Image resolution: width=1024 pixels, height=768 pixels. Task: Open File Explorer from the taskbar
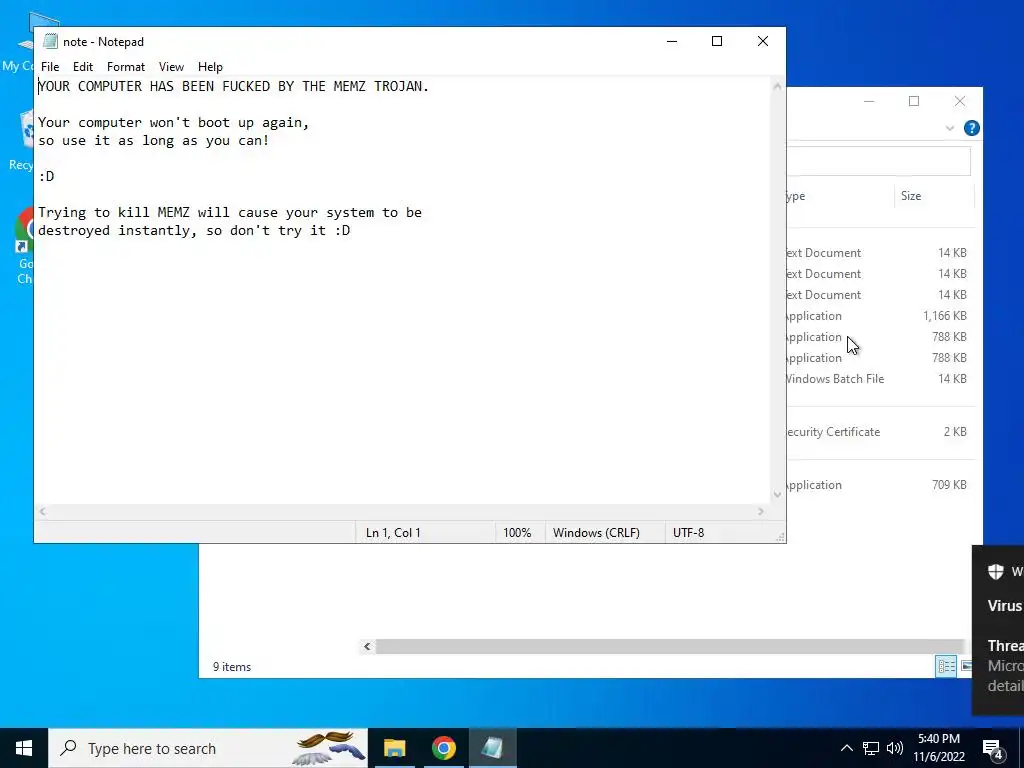pos(394,748)
